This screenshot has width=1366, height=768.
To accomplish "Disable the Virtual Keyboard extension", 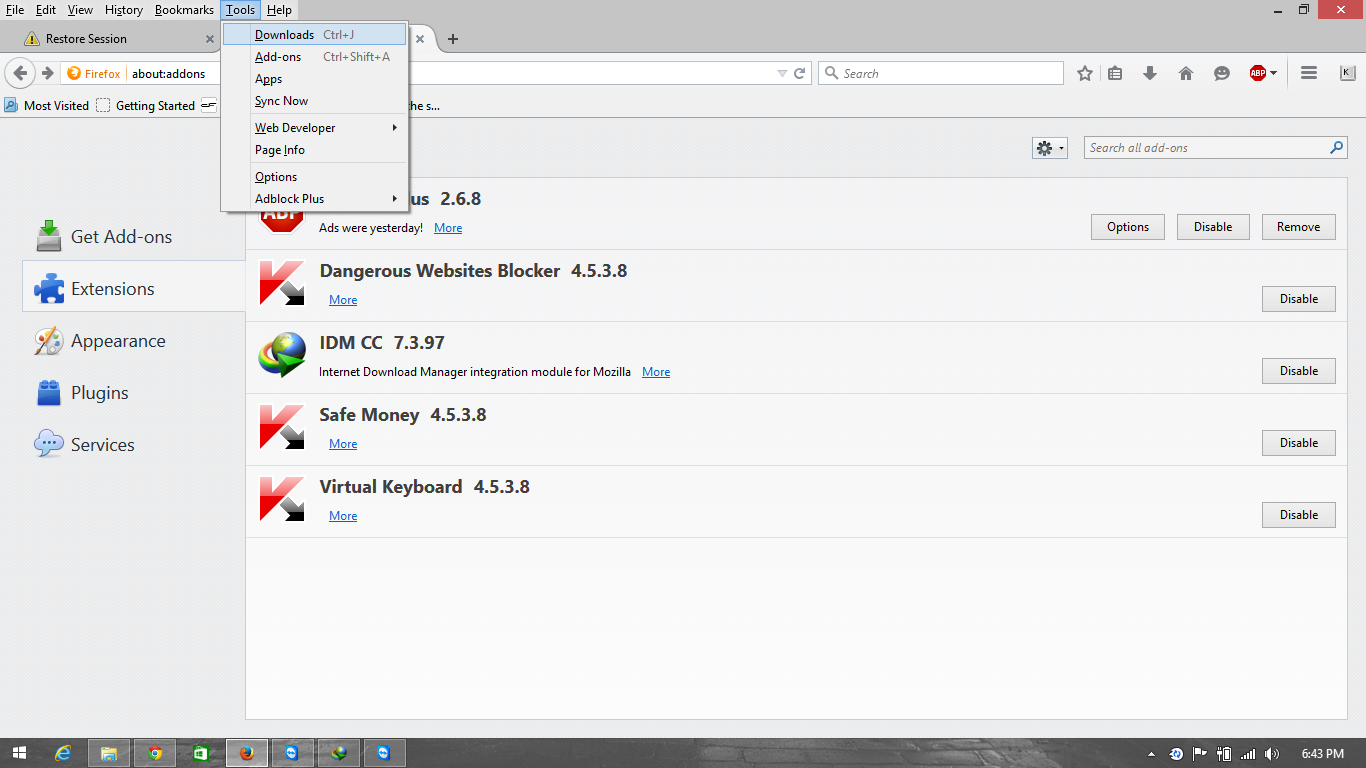I will (x=1298, y=515).
